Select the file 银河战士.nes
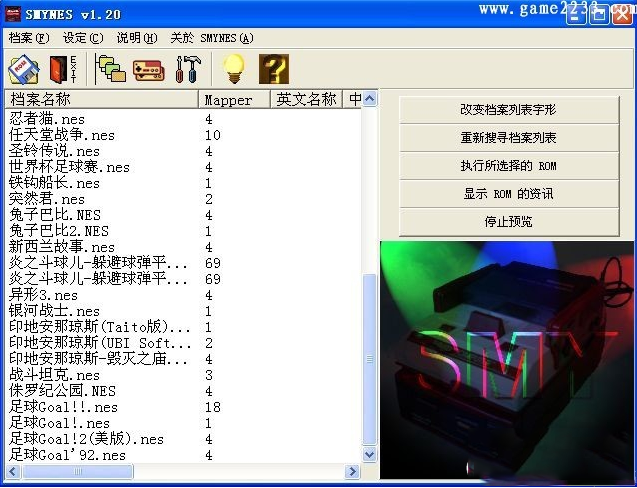 tap(54, 311)
